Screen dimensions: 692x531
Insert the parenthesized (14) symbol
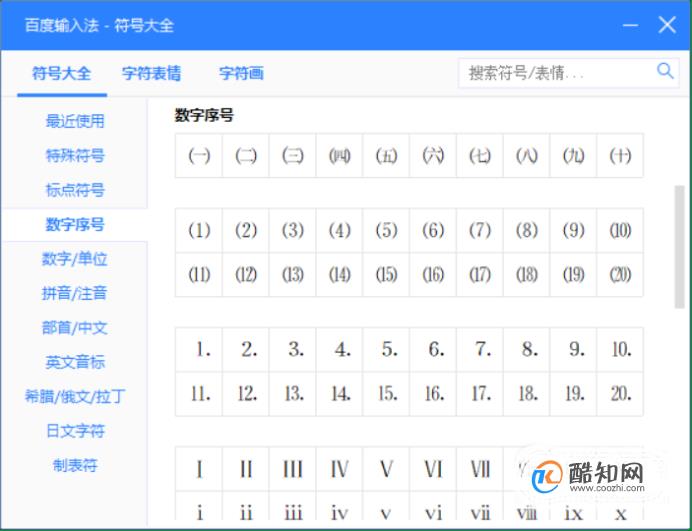[x=339, y=275]
